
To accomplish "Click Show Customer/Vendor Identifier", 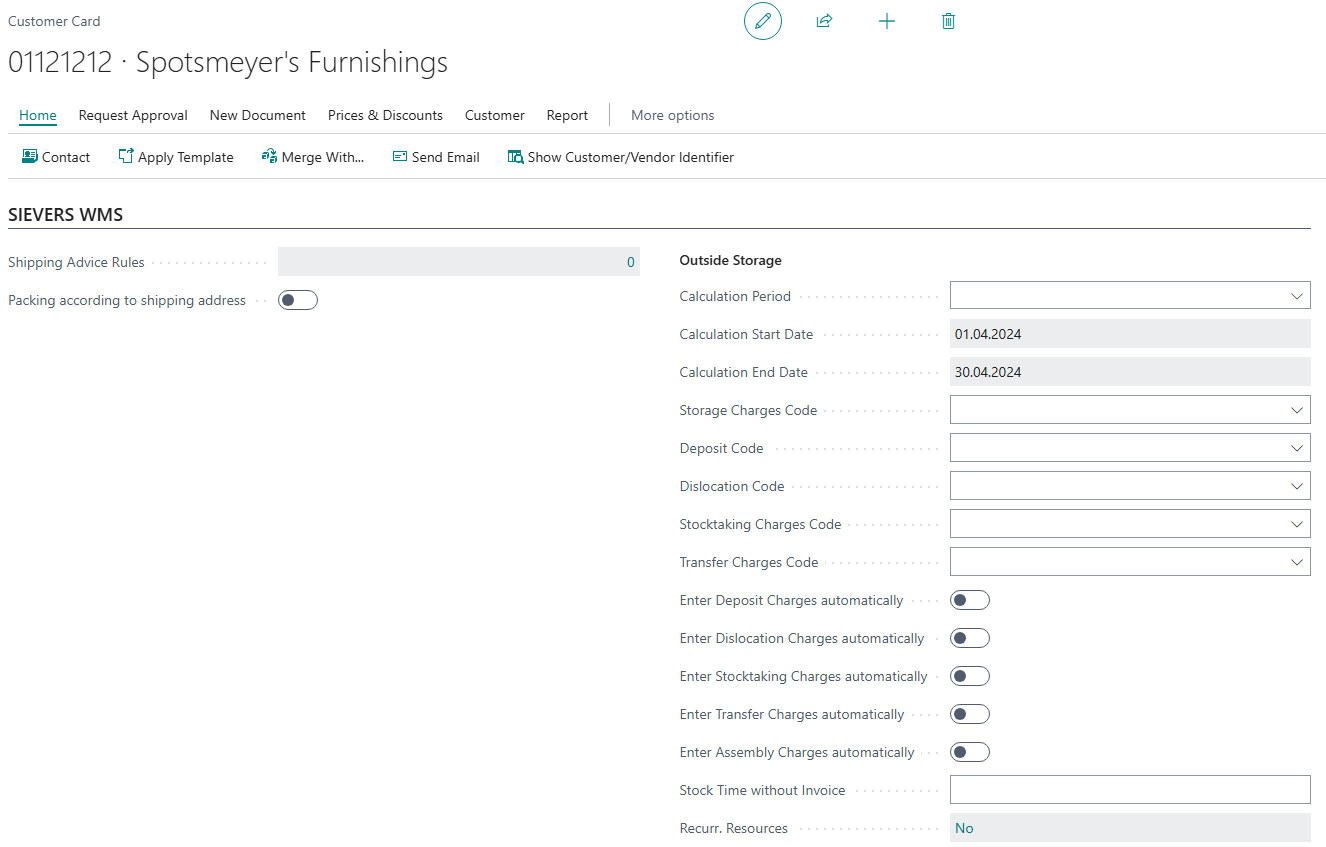I will (621, 157).
